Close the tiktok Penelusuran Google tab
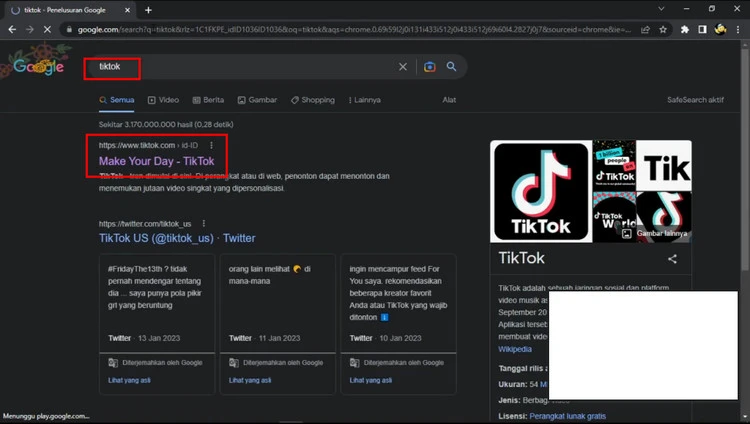750x424 pixels. coord(127,10)
